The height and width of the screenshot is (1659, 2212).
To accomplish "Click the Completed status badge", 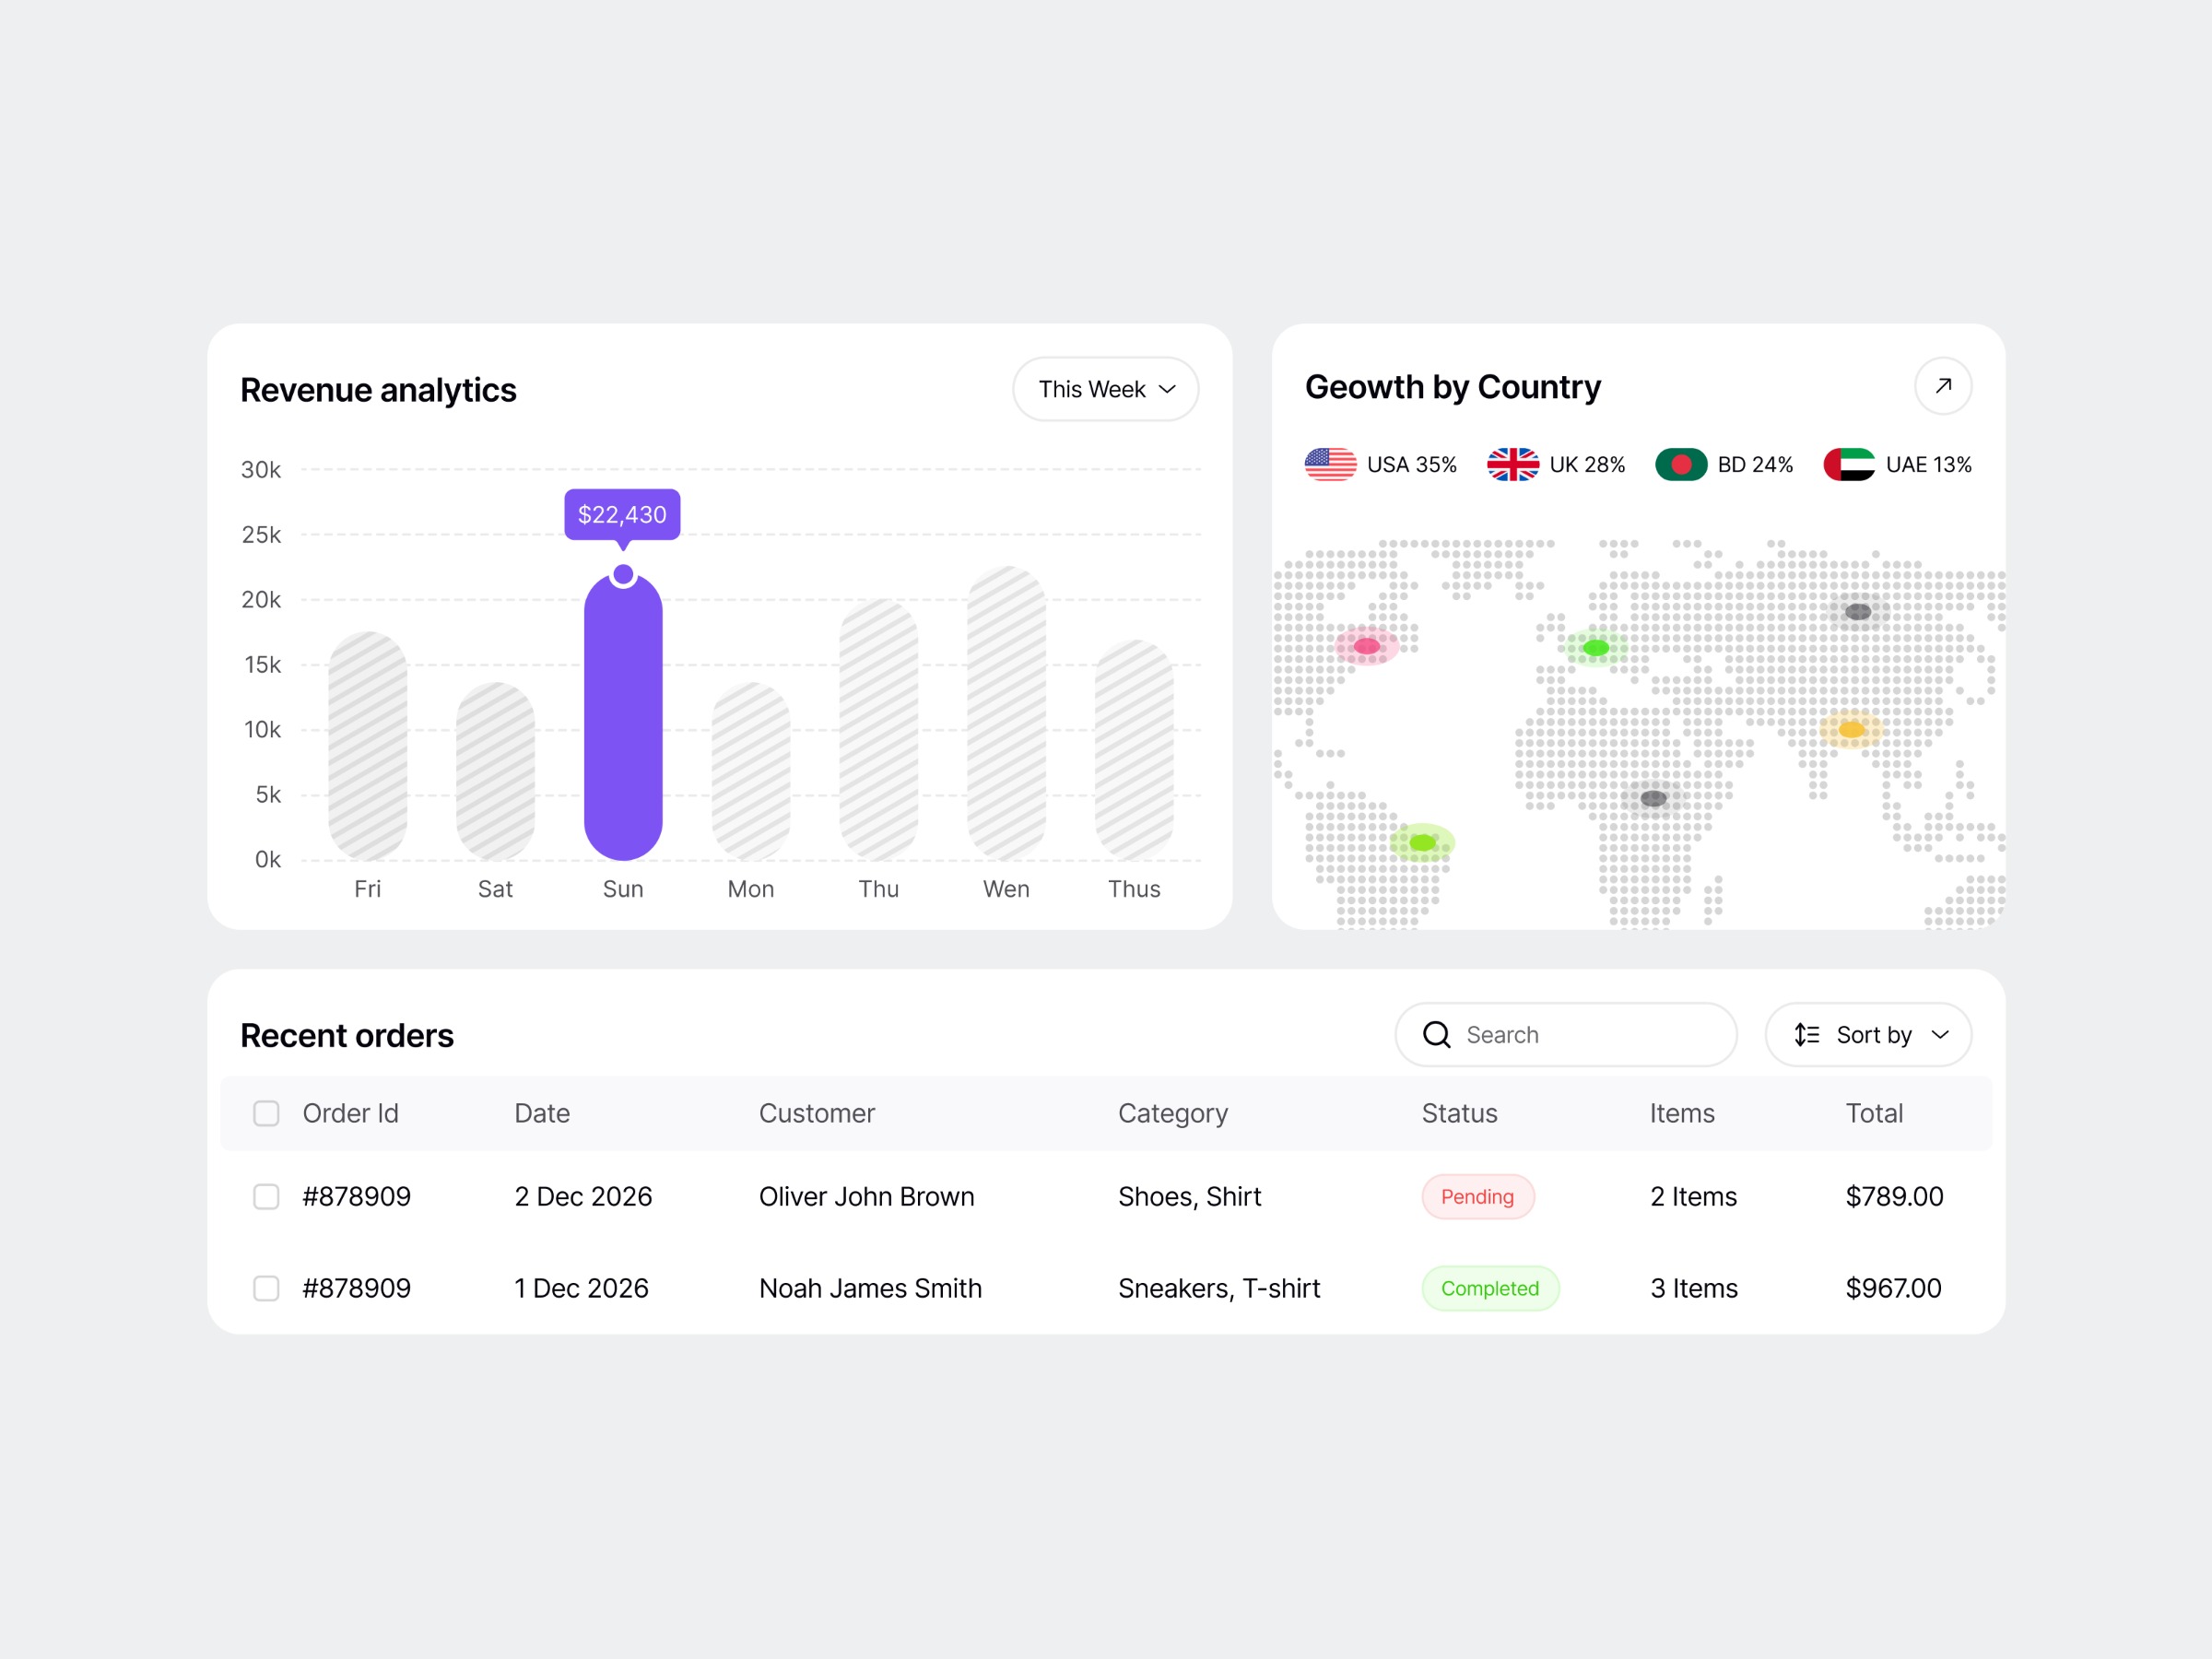I will [x=1490, y=1288].
